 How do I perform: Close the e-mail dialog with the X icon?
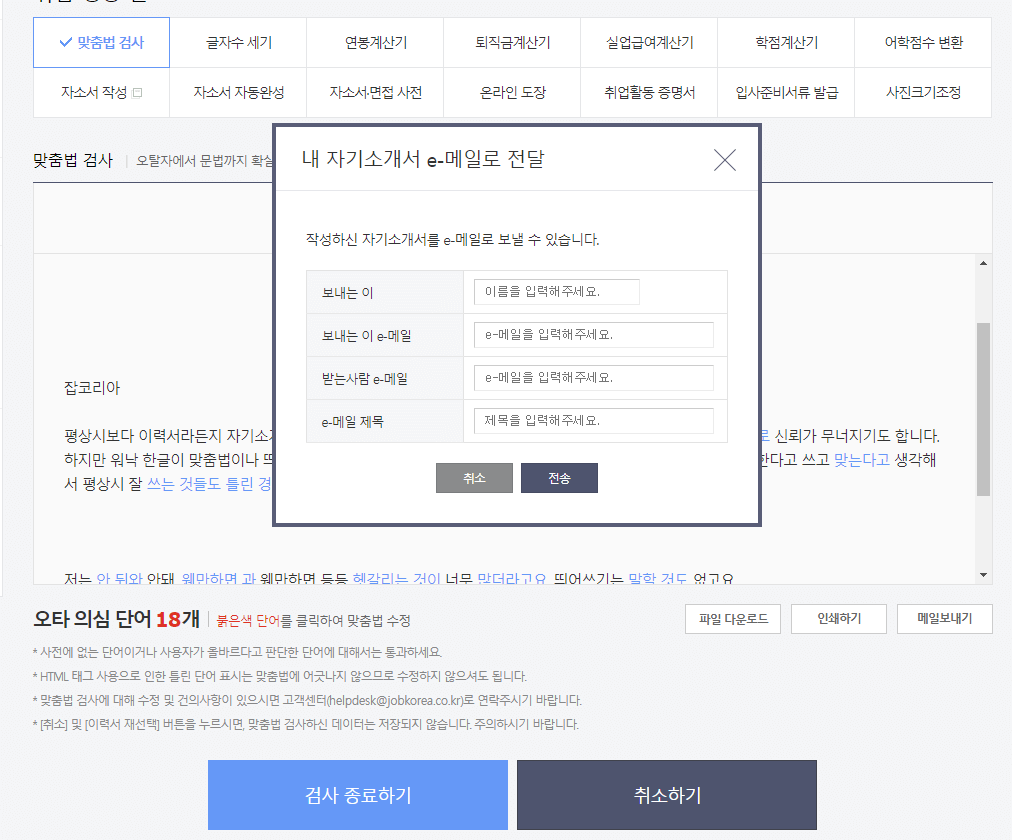(x=725, y=159)
